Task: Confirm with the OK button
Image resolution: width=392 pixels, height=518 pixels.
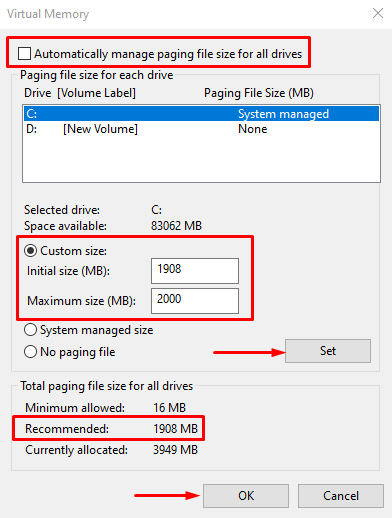Action: [246, 496]
